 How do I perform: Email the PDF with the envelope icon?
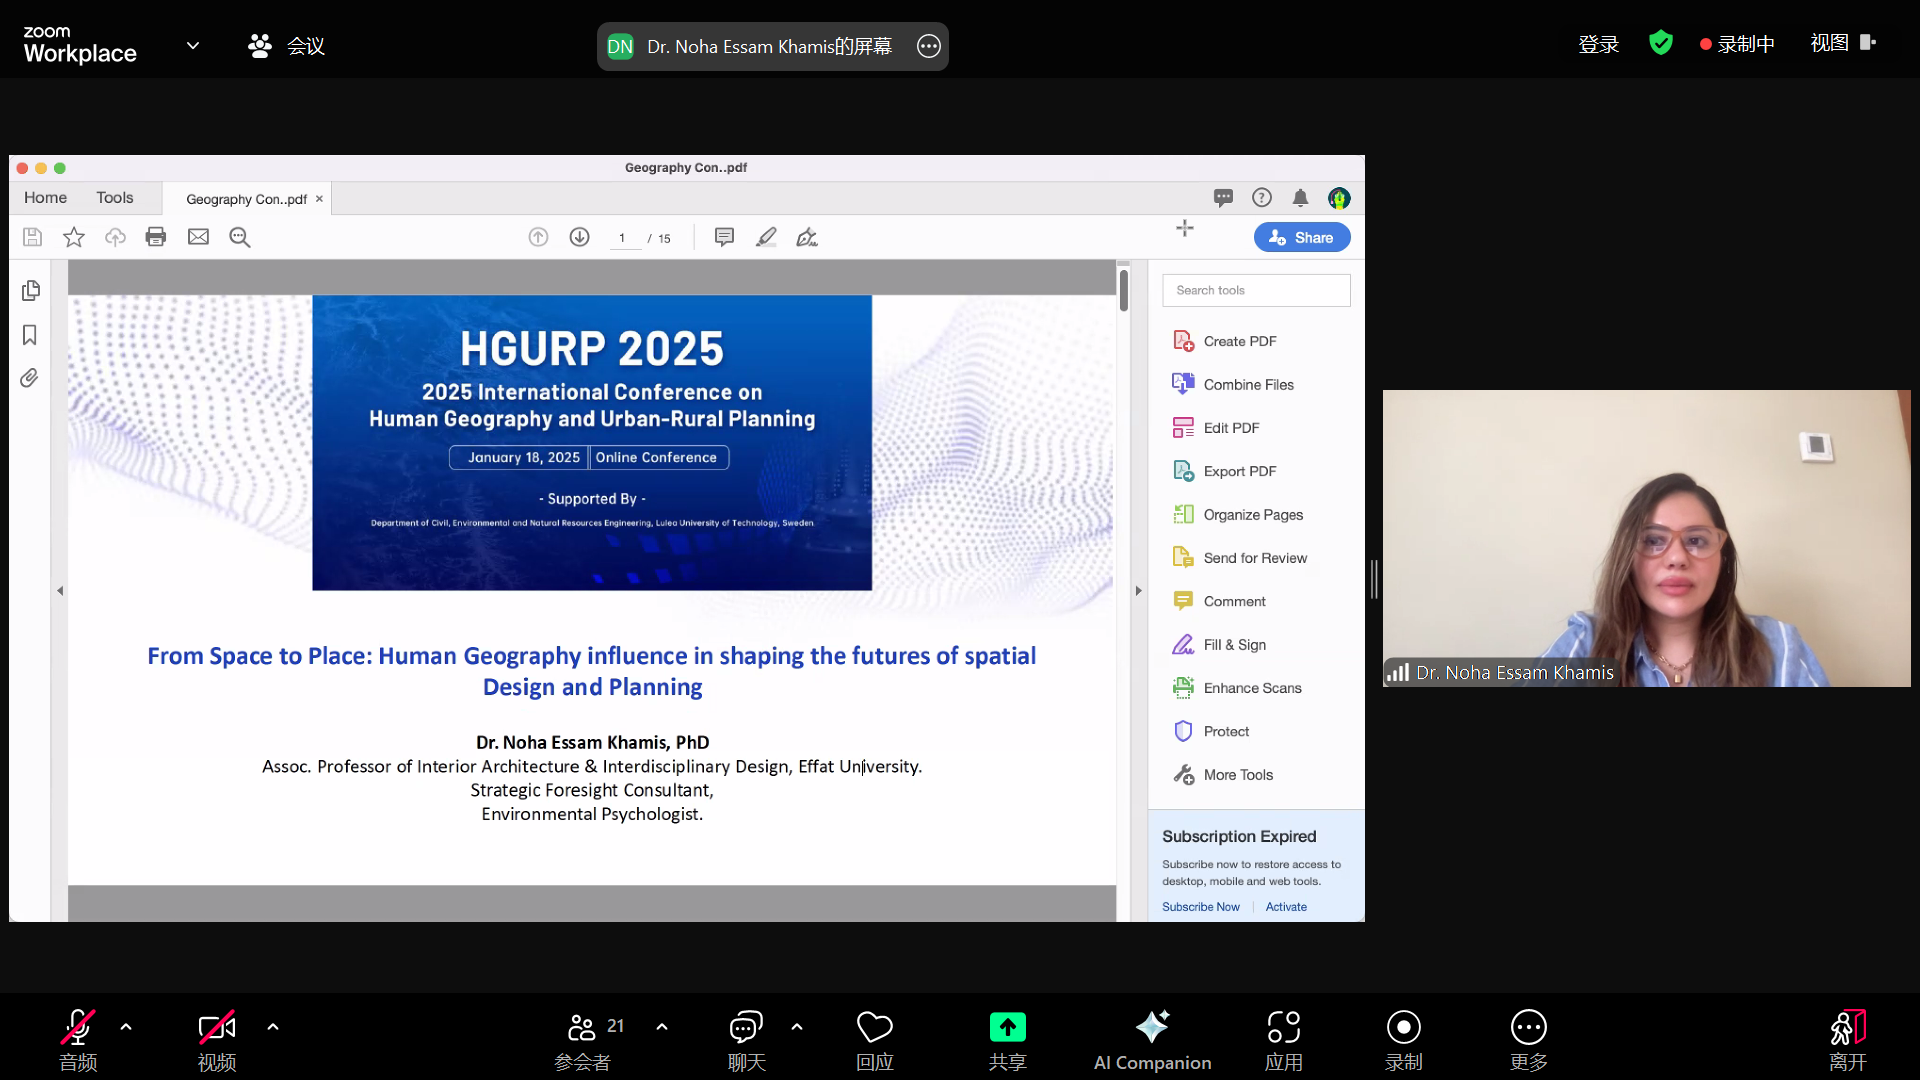[198, 237]
